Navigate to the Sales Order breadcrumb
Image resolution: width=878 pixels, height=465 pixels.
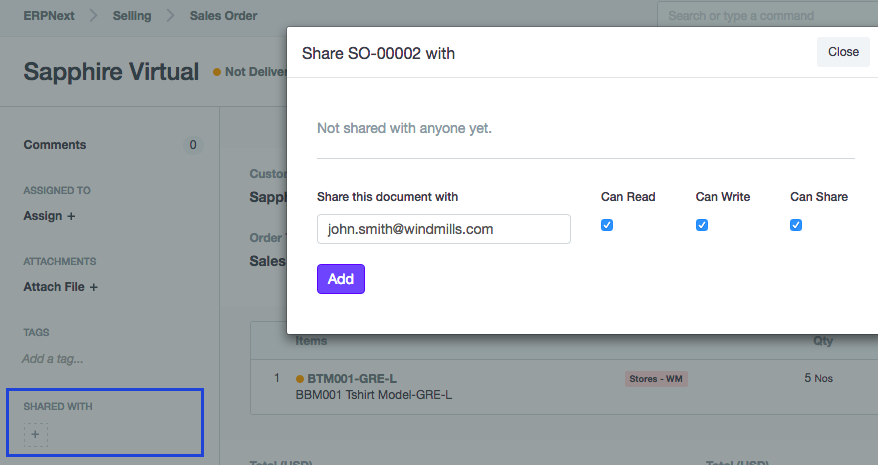[223, 16]
